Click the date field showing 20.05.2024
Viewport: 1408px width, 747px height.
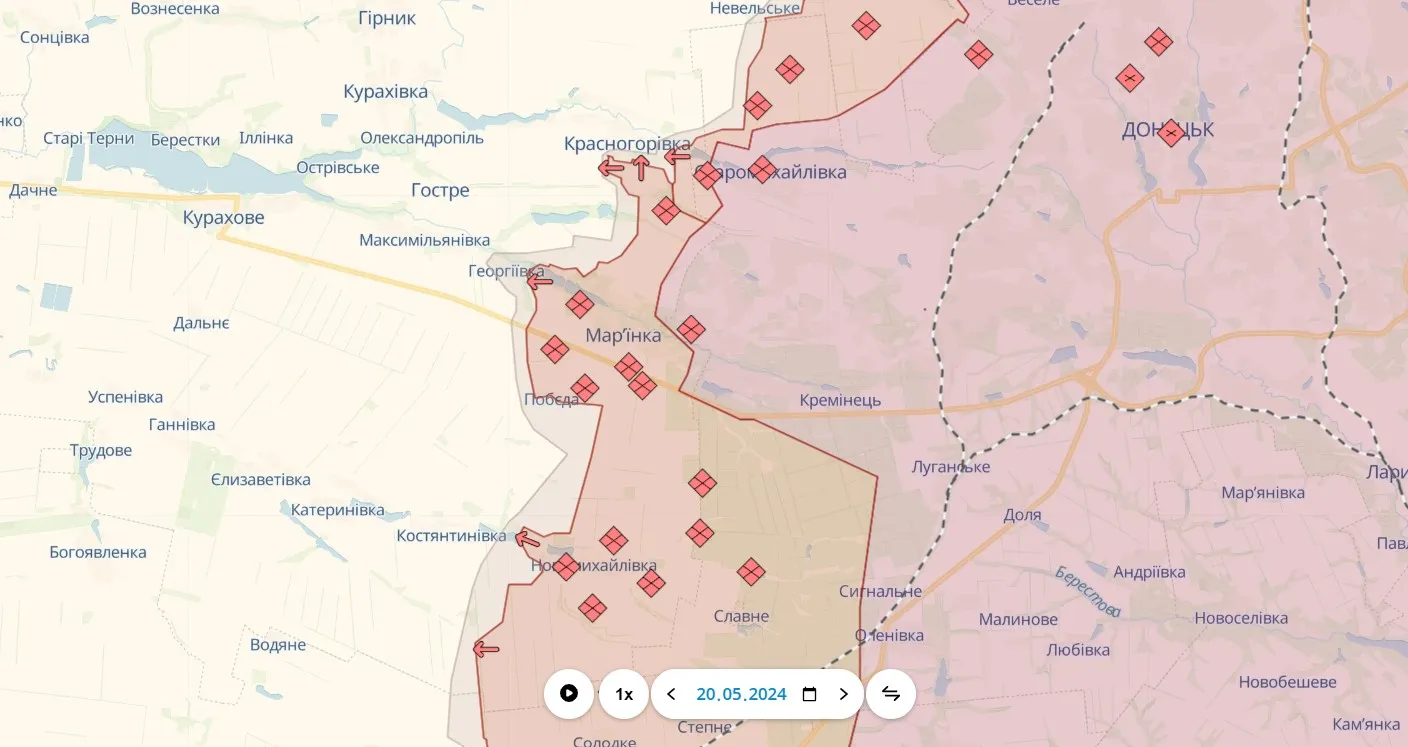point(740,693)
